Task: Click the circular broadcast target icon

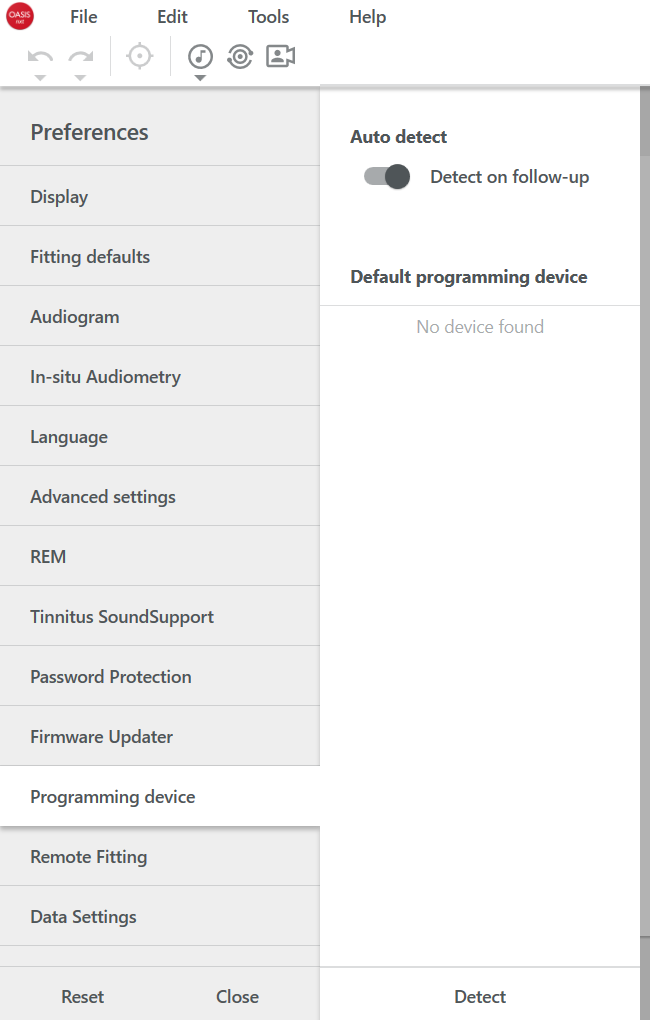Action: tap(240, 57)
